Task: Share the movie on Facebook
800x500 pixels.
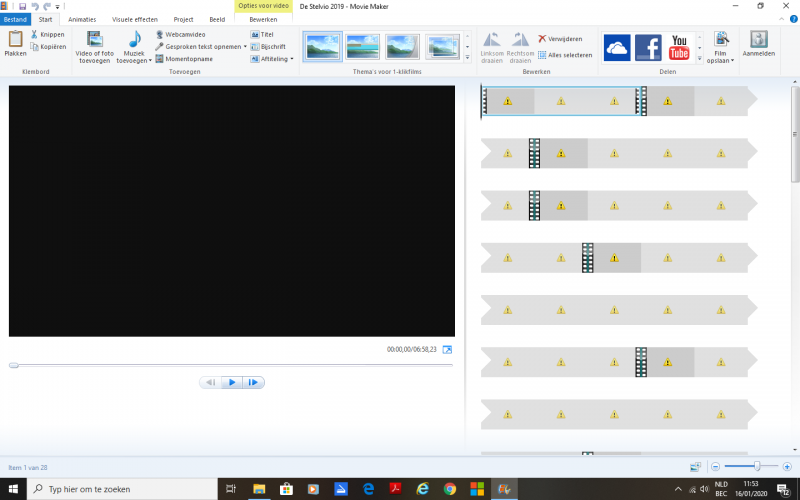Action: [x=648, y=47]
